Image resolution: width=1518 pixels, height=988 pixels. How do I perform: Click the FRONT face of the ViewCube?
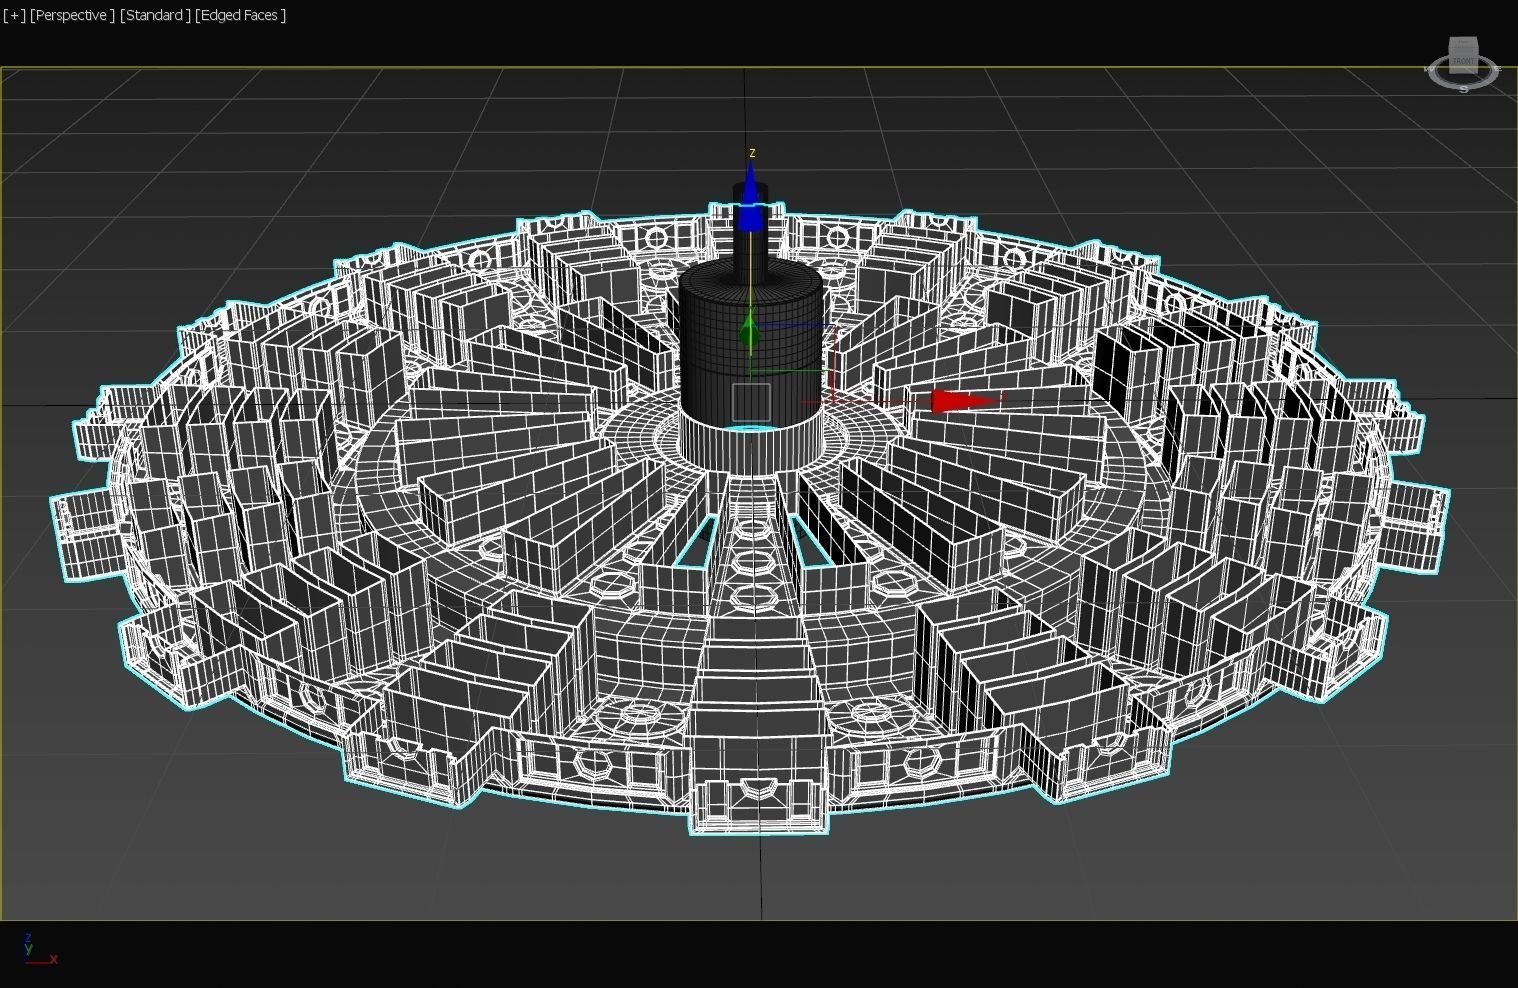pyautogui.click(x=1464, y=61)
